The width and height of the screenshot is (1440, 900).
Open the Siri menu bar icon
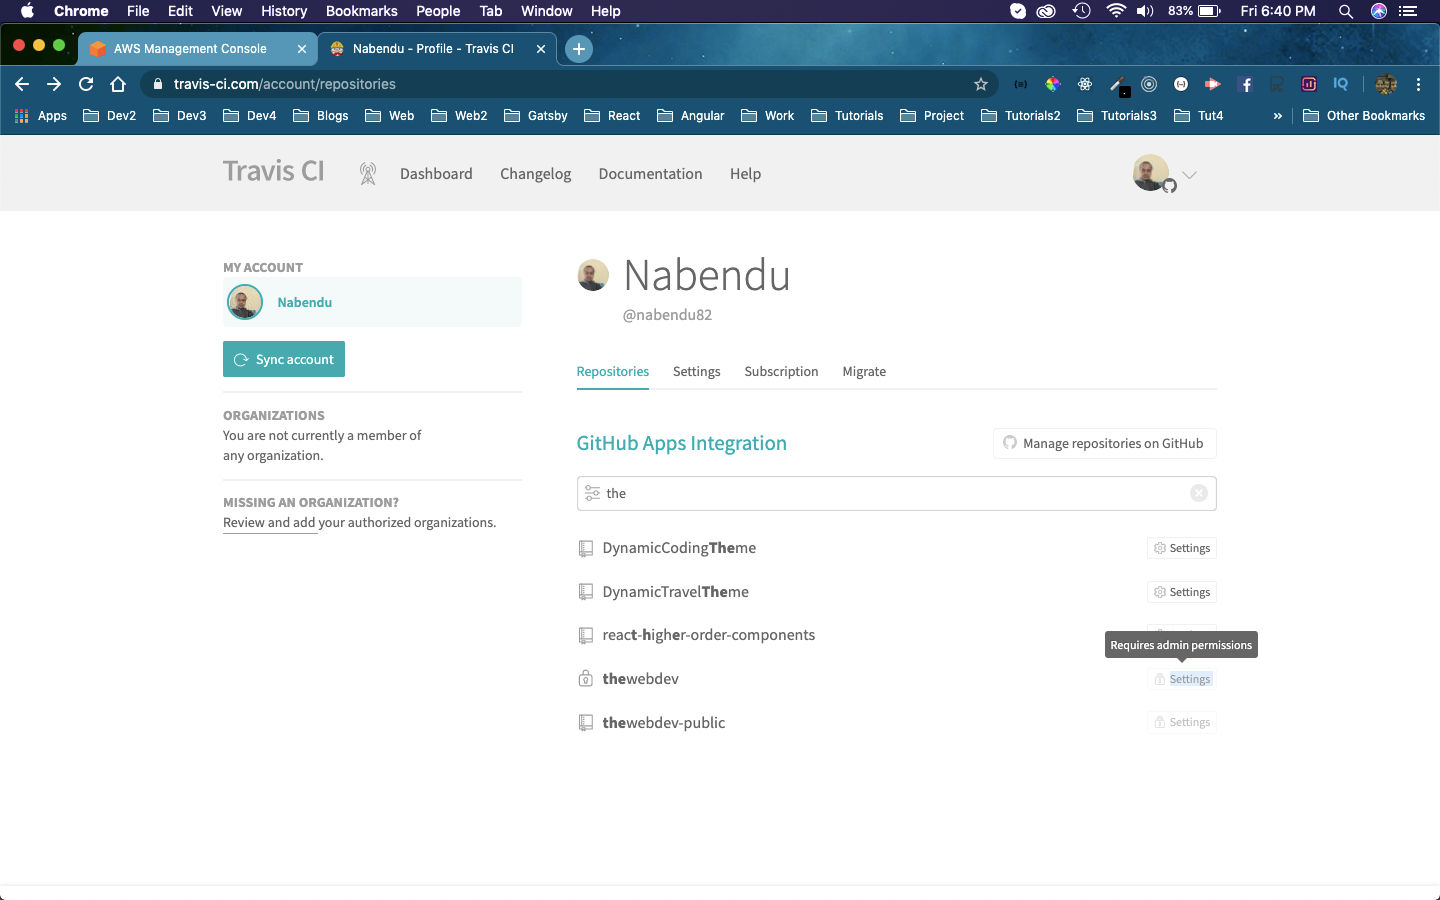1379,11
